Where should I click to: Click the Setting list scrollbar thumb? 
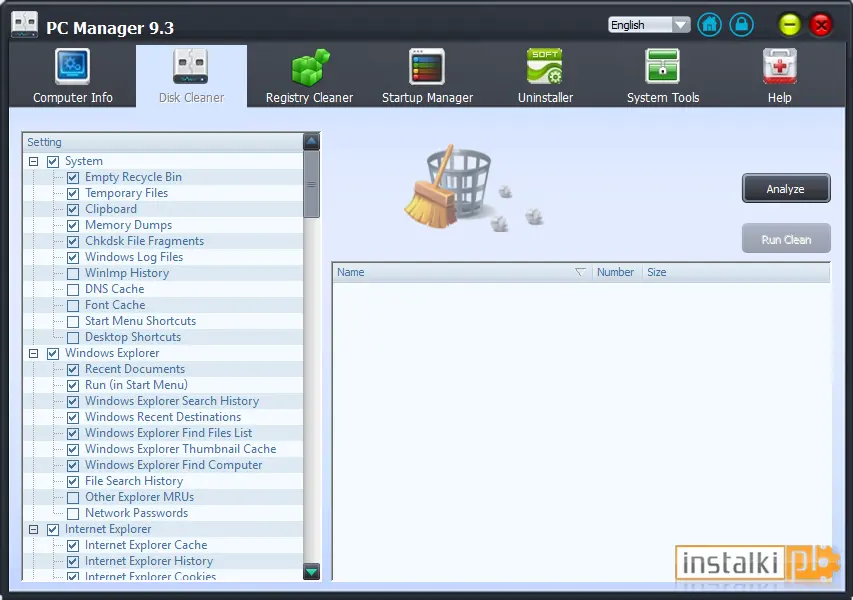311,184
